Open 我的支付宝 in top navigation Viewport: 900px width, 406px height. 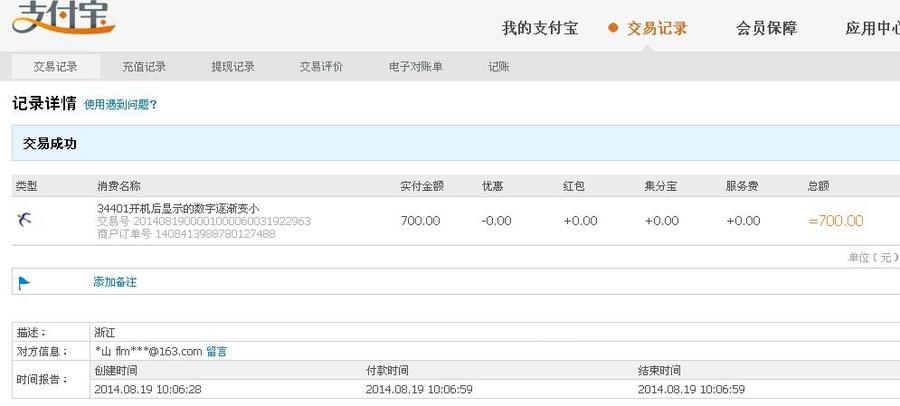540,28
